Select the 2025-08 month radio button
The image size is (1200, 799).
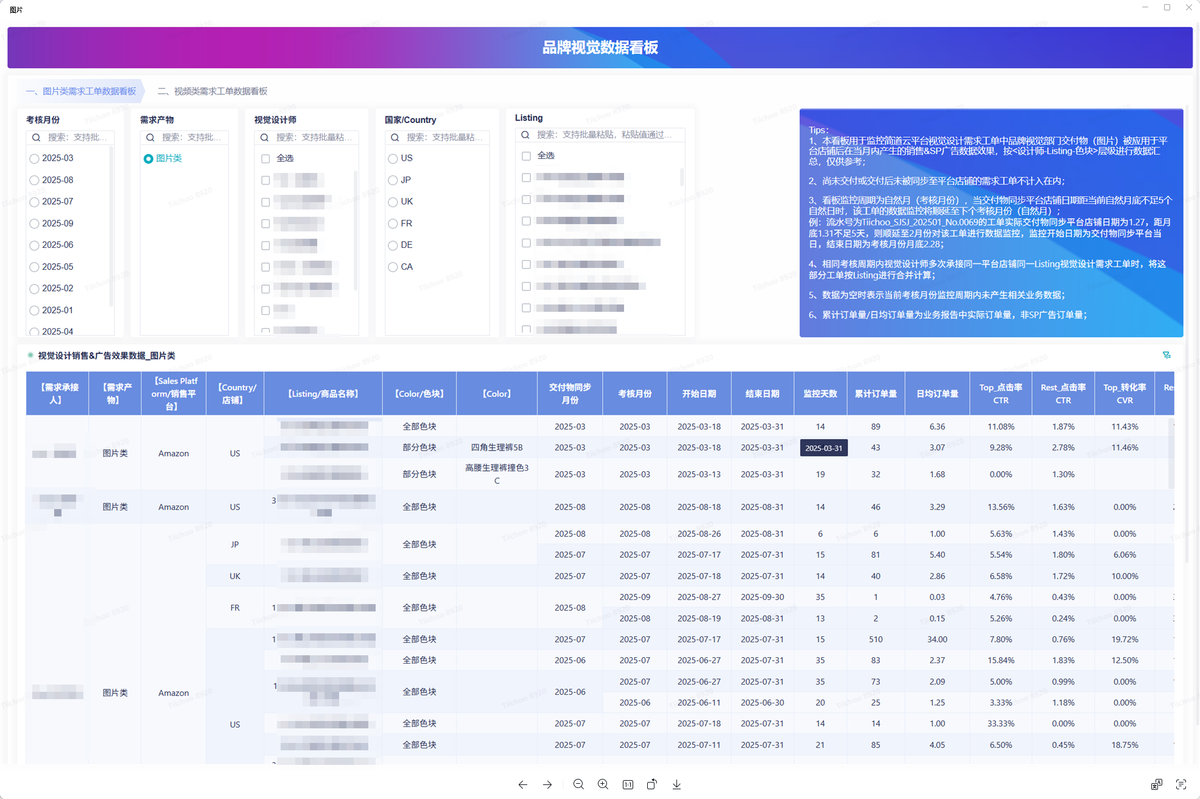point(35,180)
